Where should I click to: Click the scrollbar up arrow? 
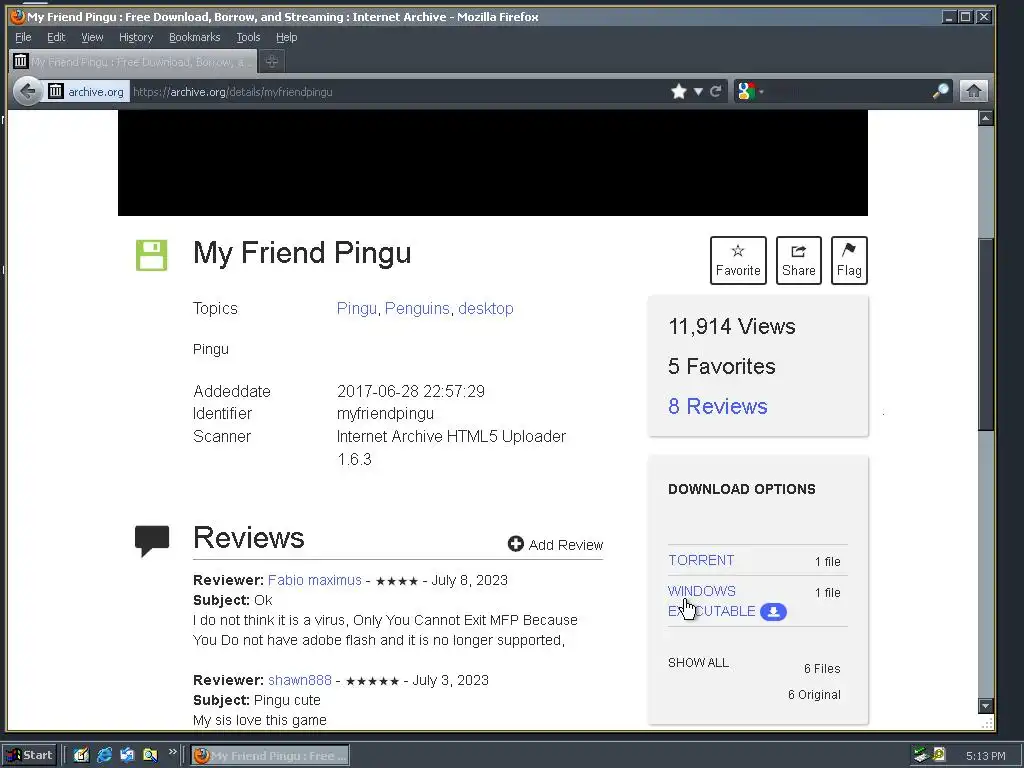tap(985, 118)
